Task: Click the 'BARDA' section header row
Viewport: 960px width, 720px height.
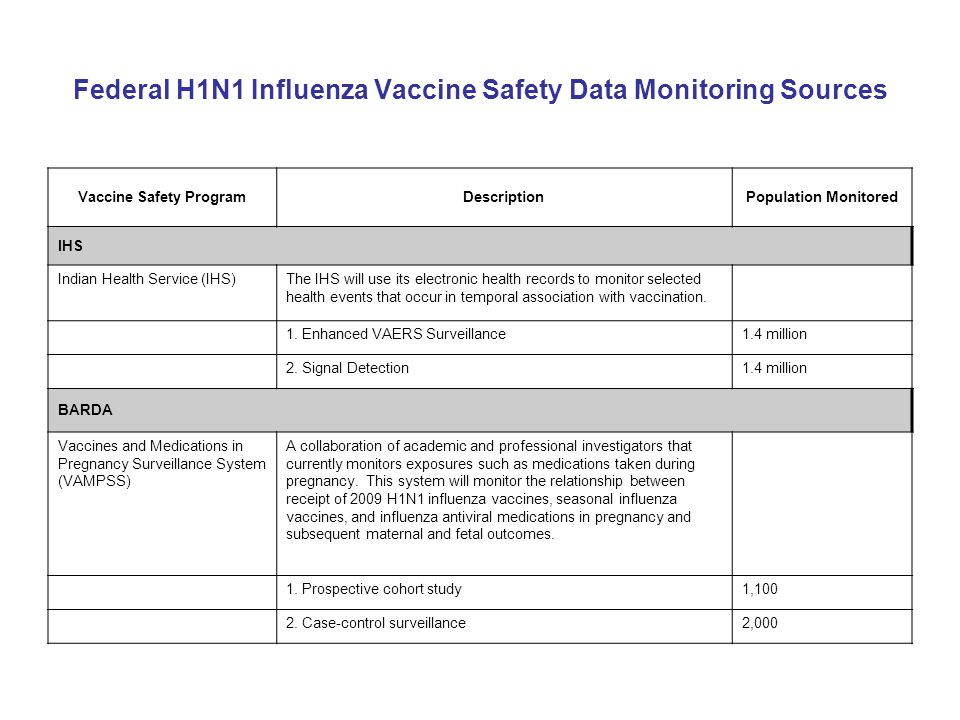Action: (x=480, y=410)
